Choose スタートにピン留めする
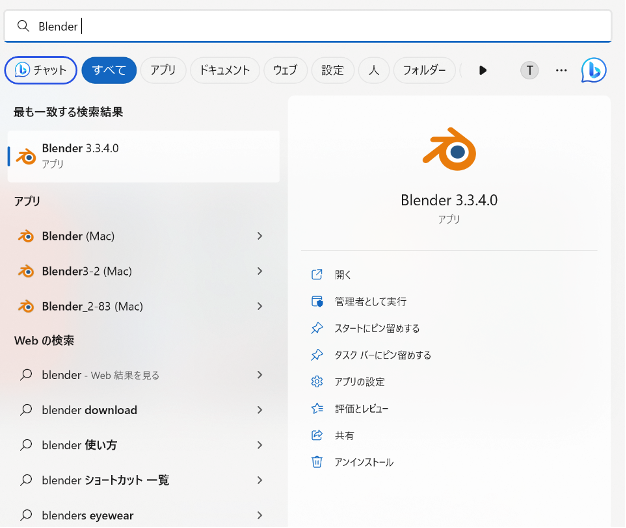626x528 pixels. tap(377, 328)
